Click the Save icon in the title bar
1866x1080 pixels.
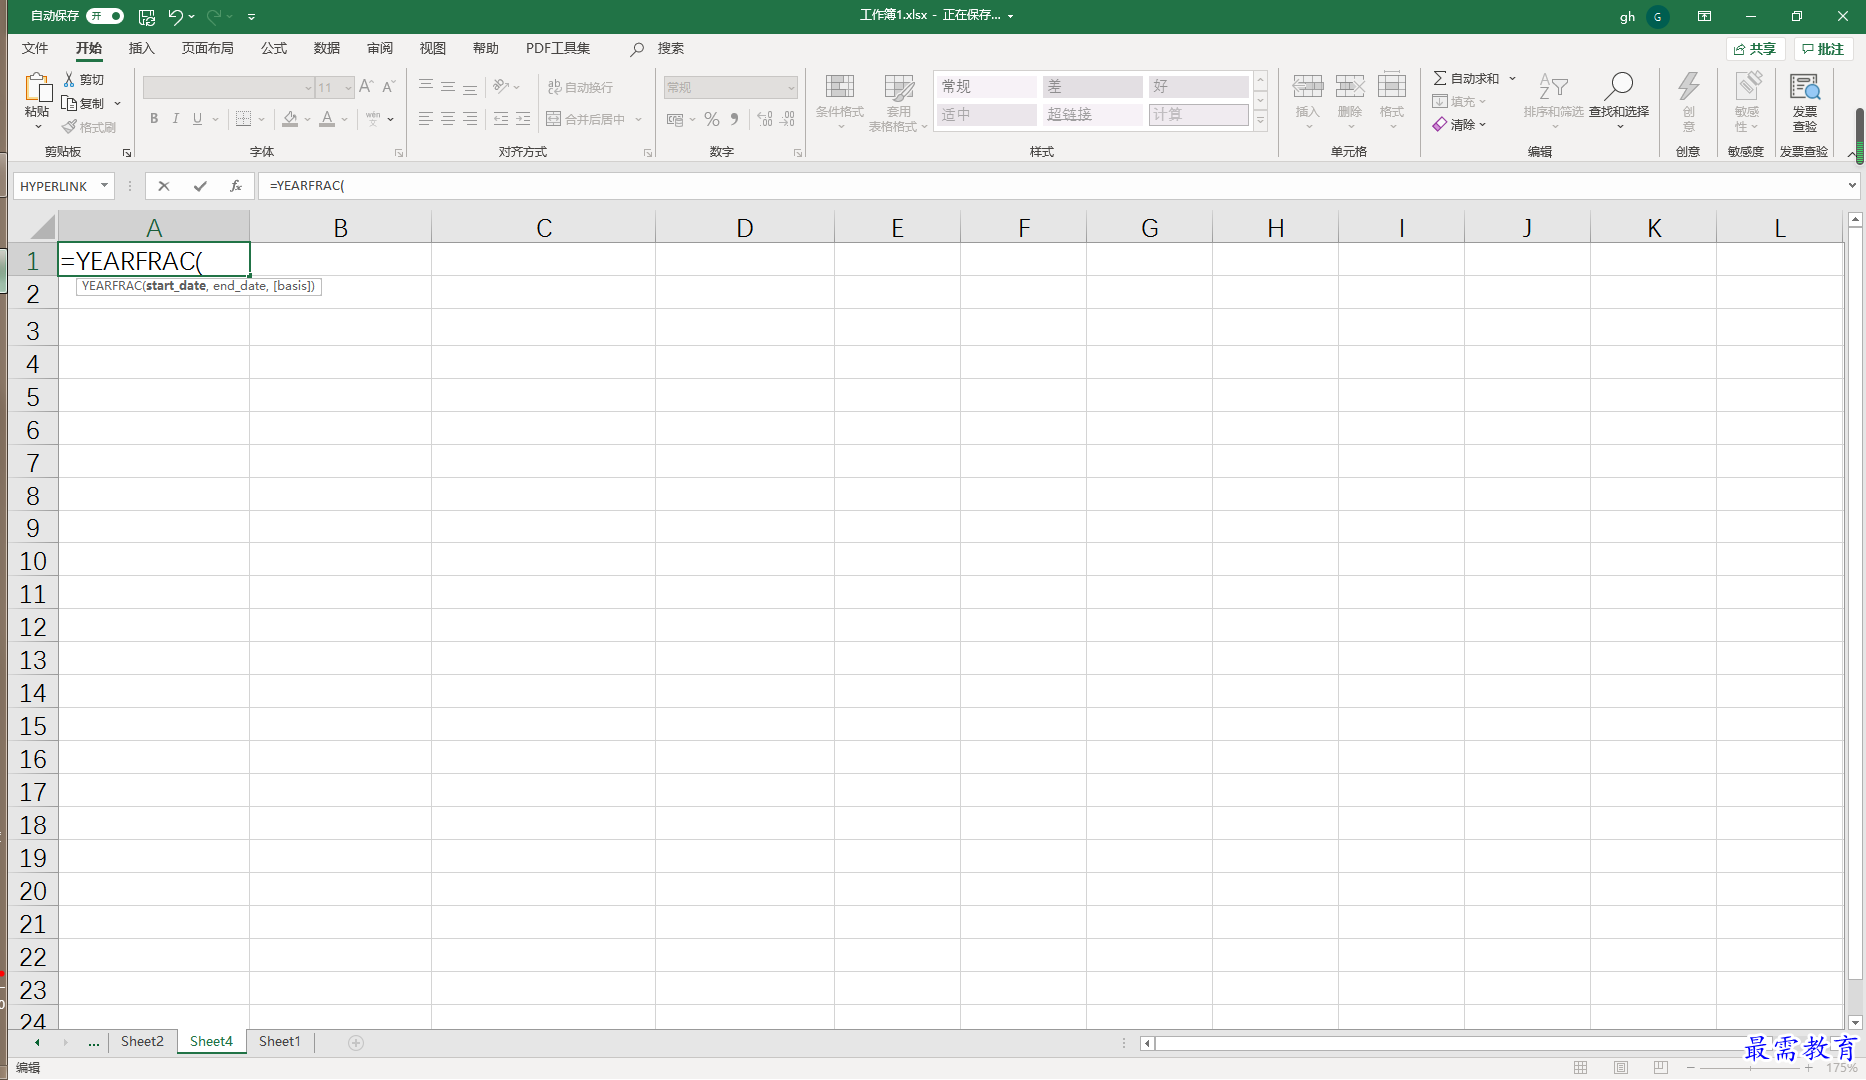click(147, 16)
